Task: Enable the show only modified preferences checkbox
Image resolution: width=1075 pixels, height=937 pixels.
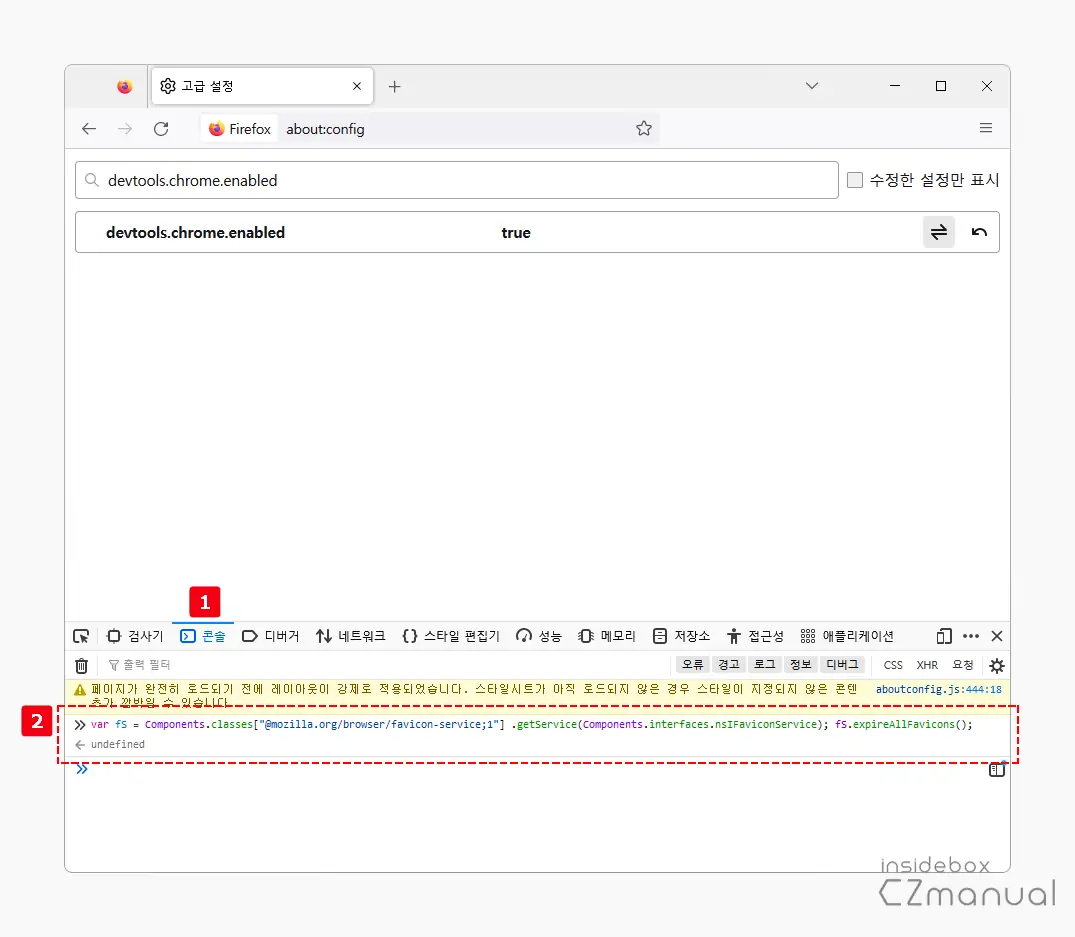Action: pyautogui.click(x=855, y=181)
